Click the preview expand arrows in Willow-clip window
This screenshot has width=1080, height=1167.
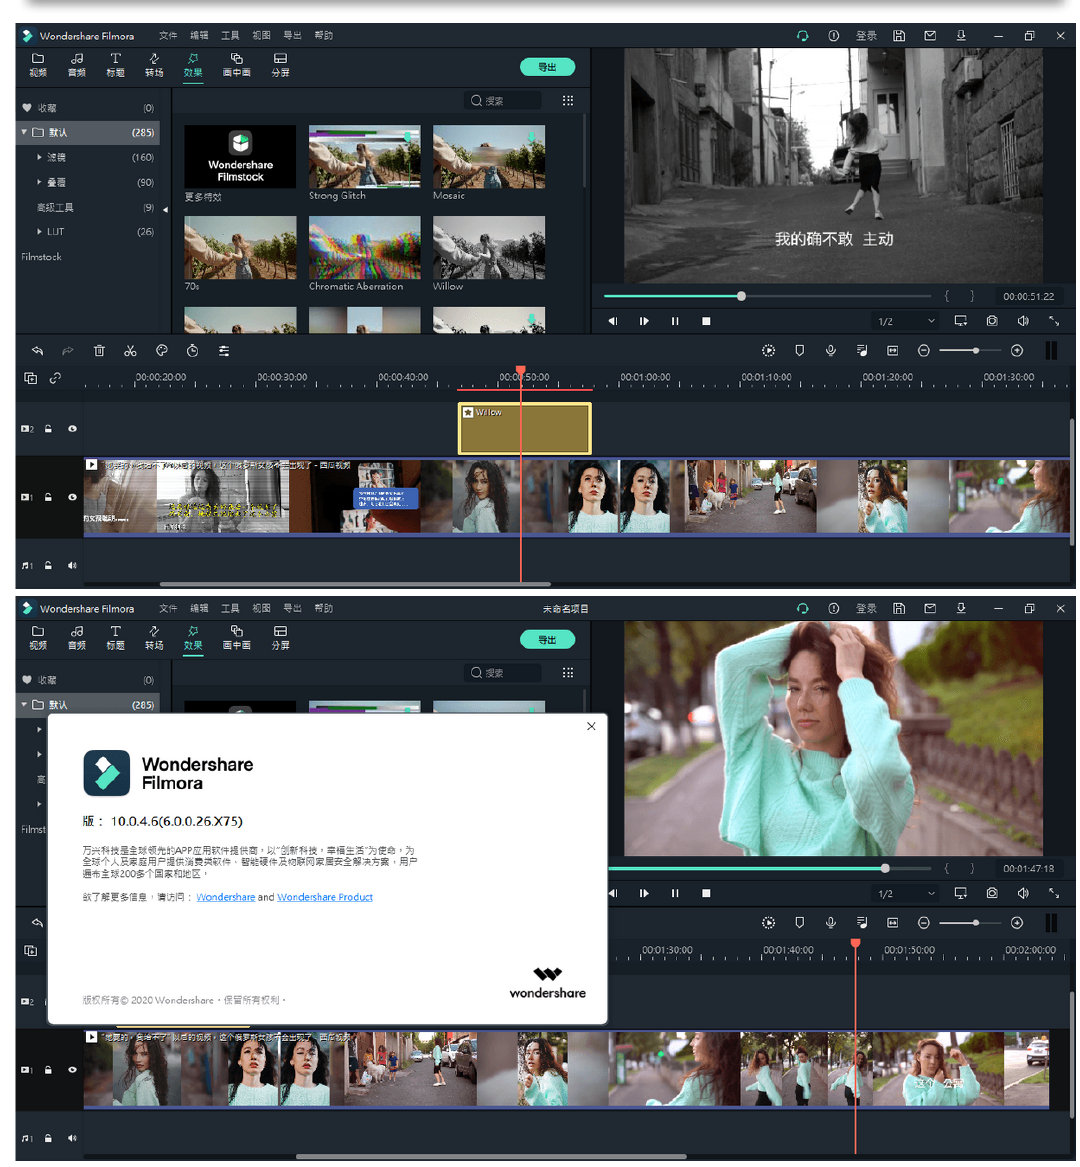[1054, 321]
